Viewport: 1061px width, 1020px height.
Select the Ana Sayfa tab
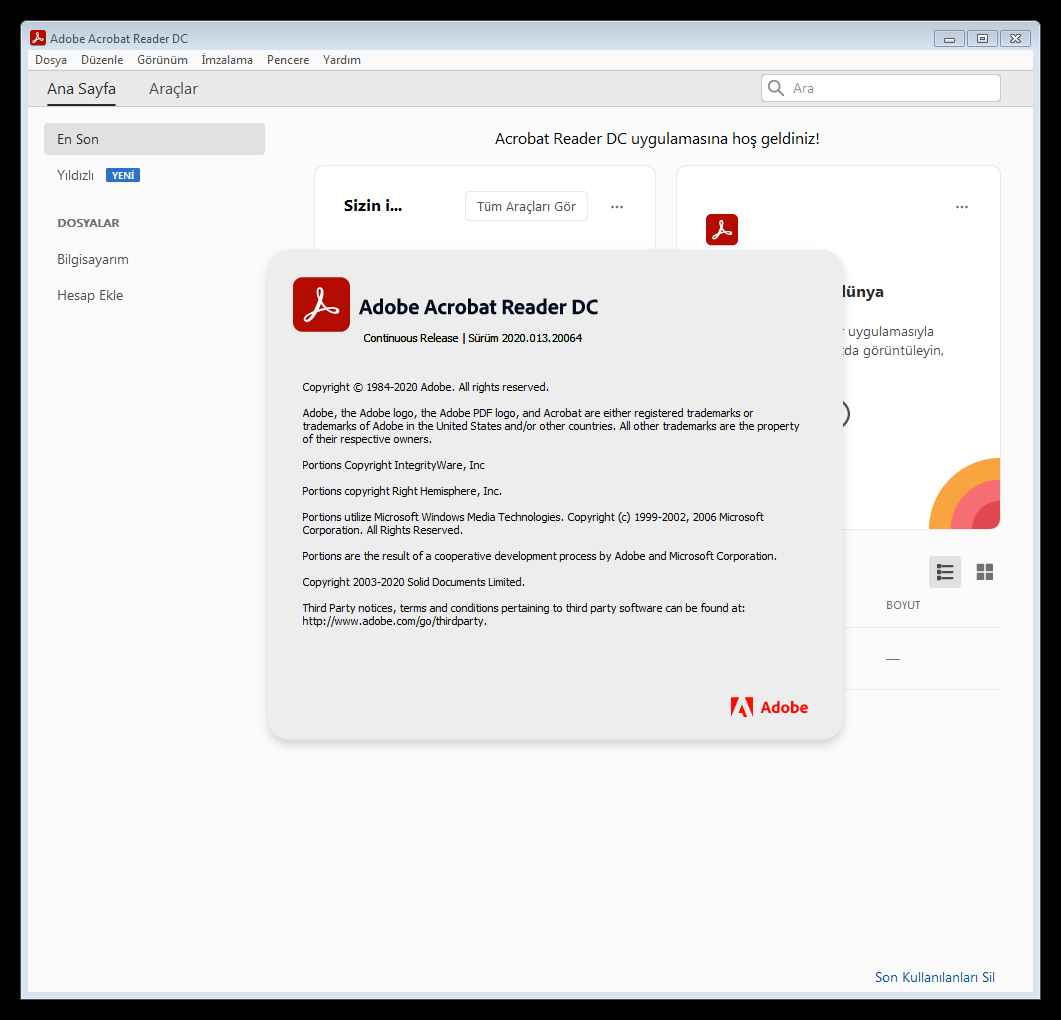point(81,89)
